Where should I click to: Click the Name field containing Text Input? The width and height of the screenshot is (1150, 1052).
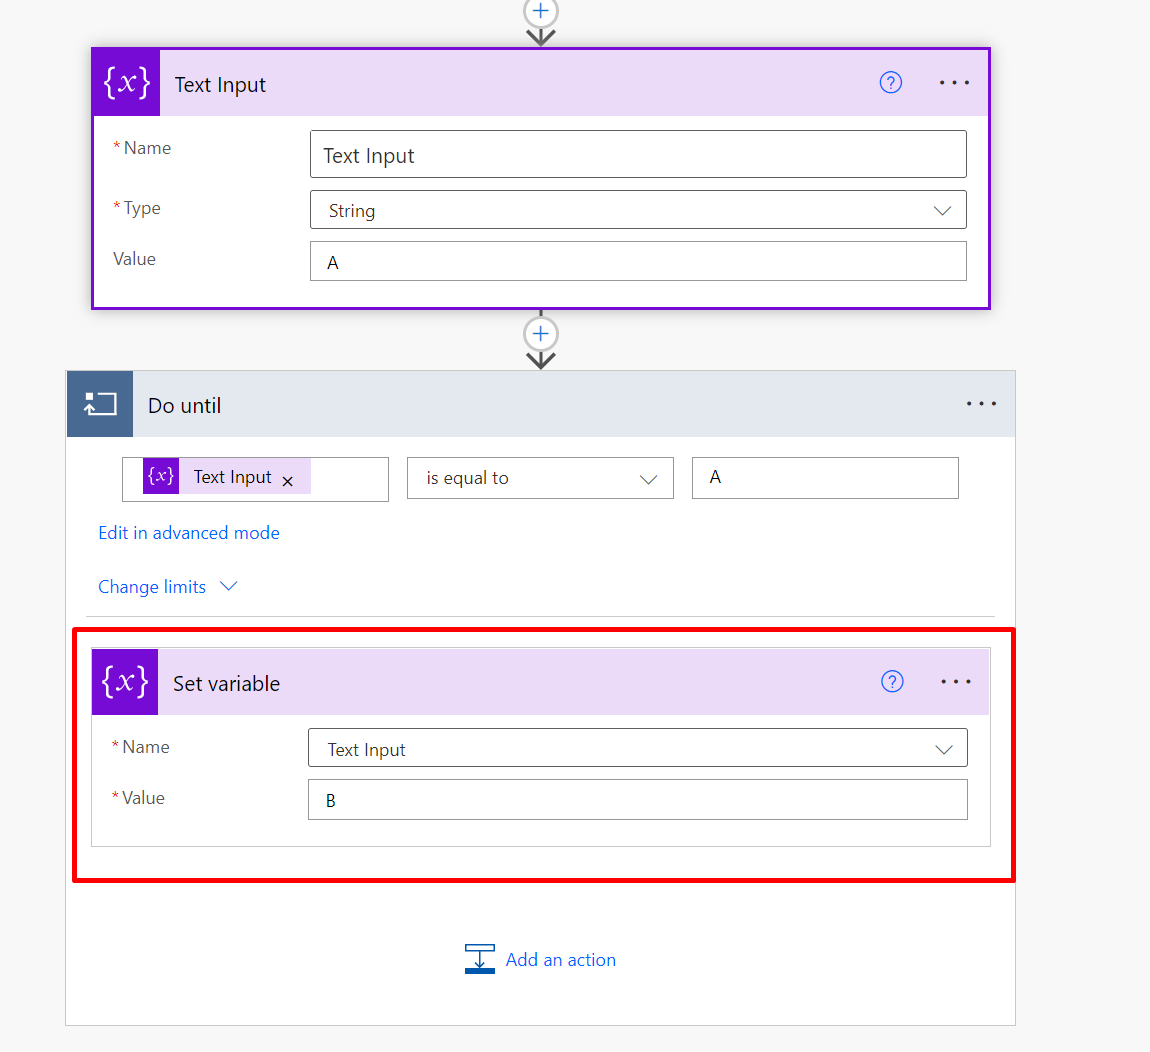pos(637,155)
